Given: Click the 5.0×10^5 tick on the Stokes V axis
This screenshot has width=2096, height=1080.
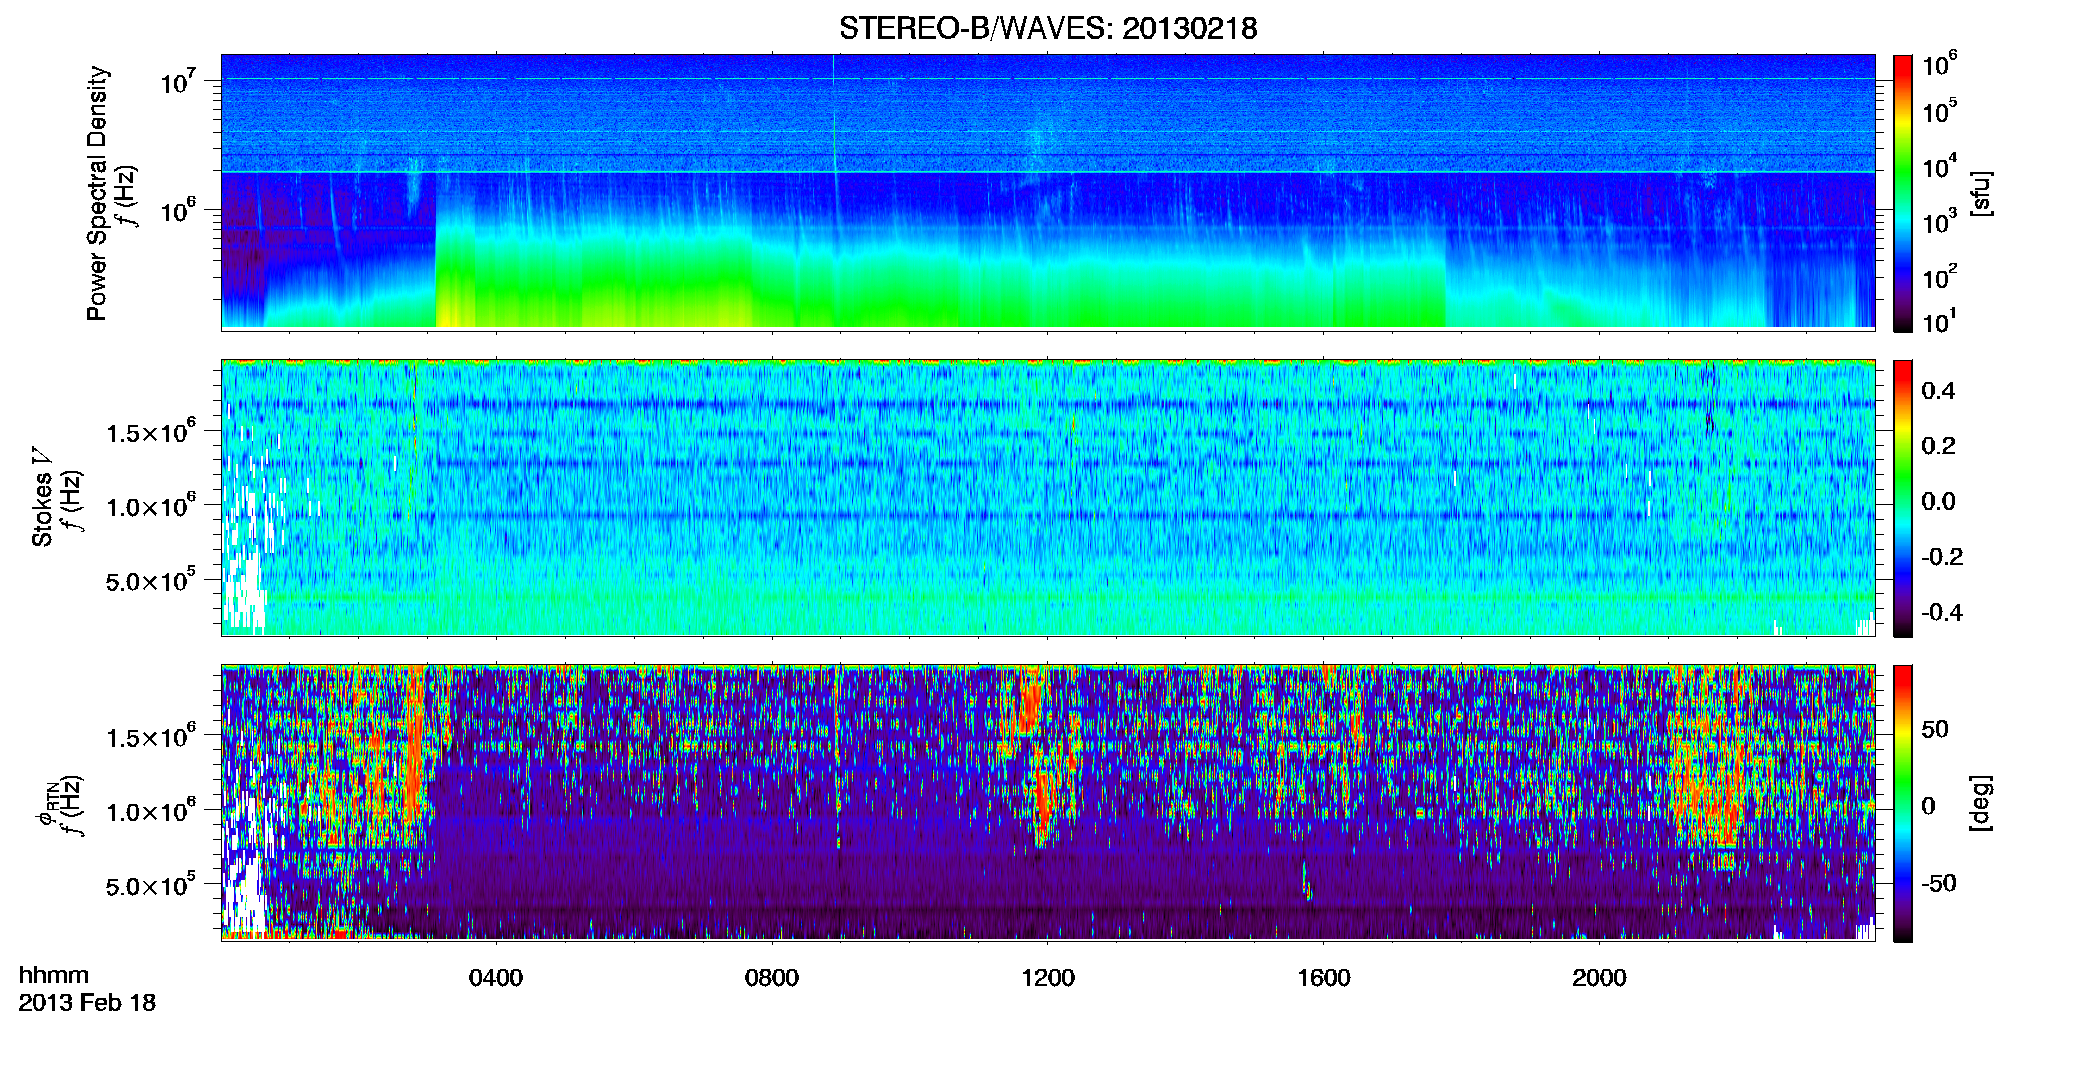Looking at the screenshot, I should 151,579.
